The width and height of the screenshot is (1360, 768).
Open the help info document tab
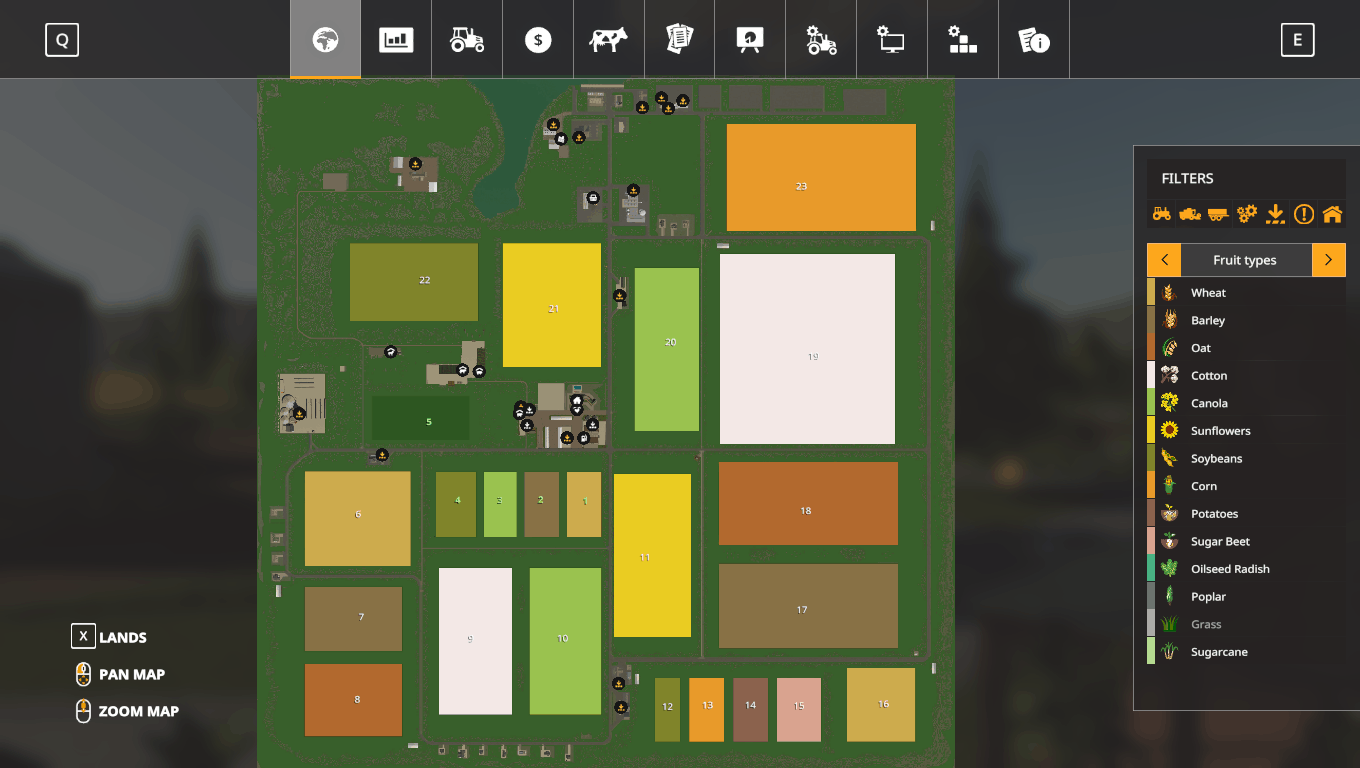pos(1034,40)
